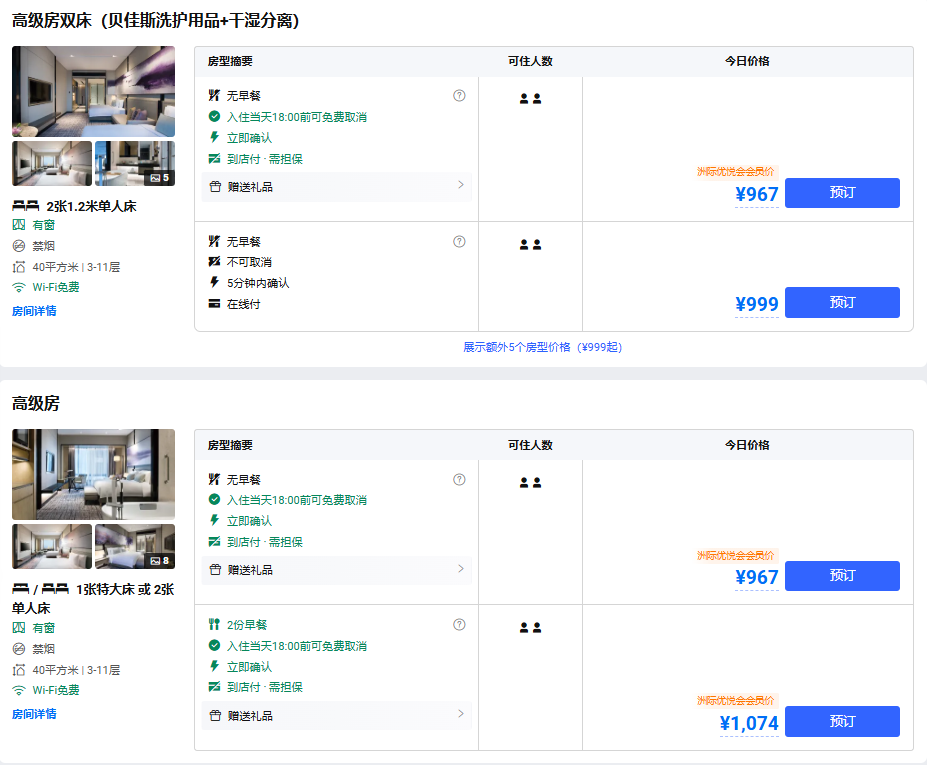Click gift icon in first 赠送礼品 row

point(214,187)
